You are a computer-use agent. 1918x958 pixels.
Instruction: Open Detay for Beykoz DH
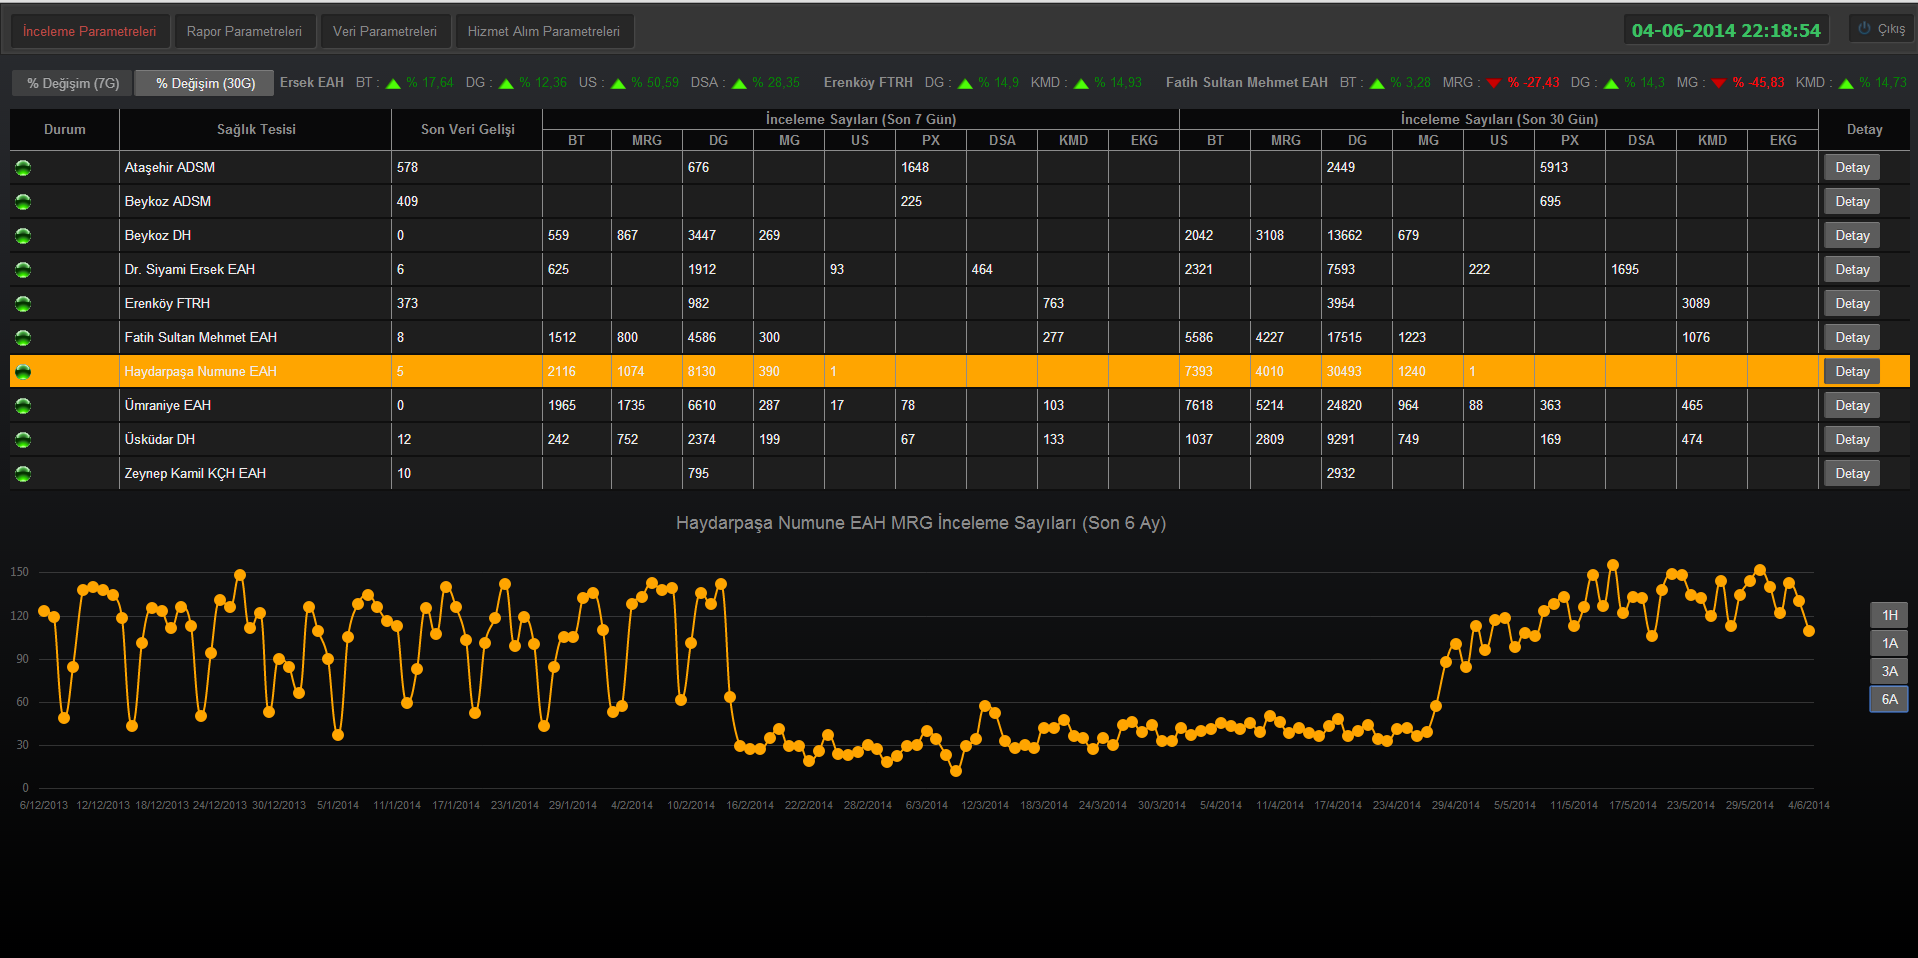1852,235
